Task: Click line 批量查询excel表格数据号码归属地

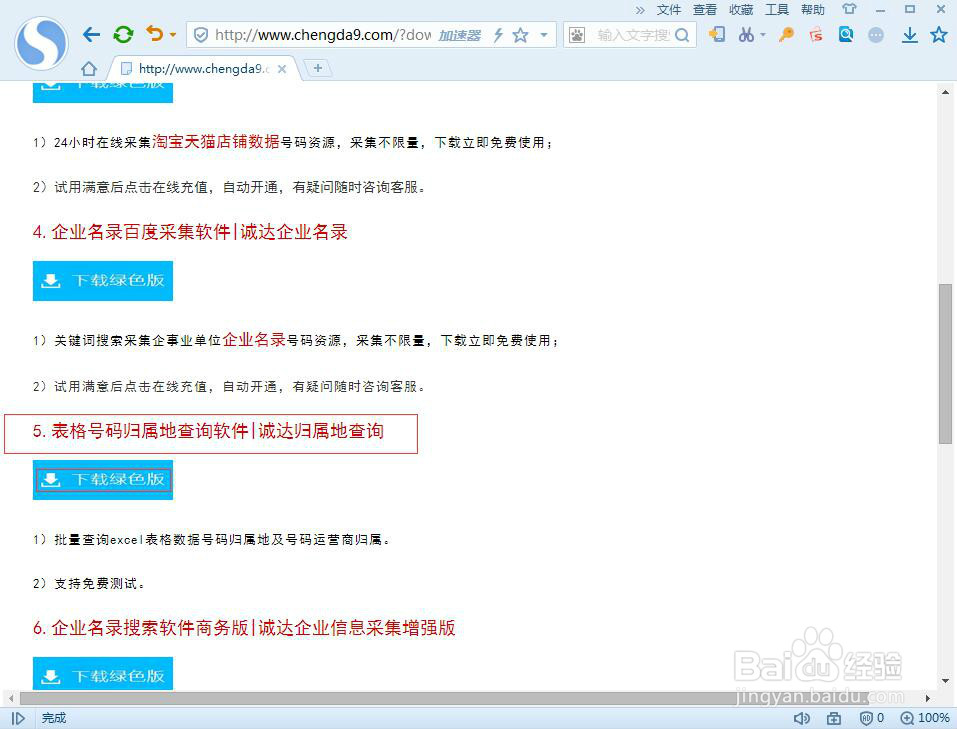Action: pos(211,540)
